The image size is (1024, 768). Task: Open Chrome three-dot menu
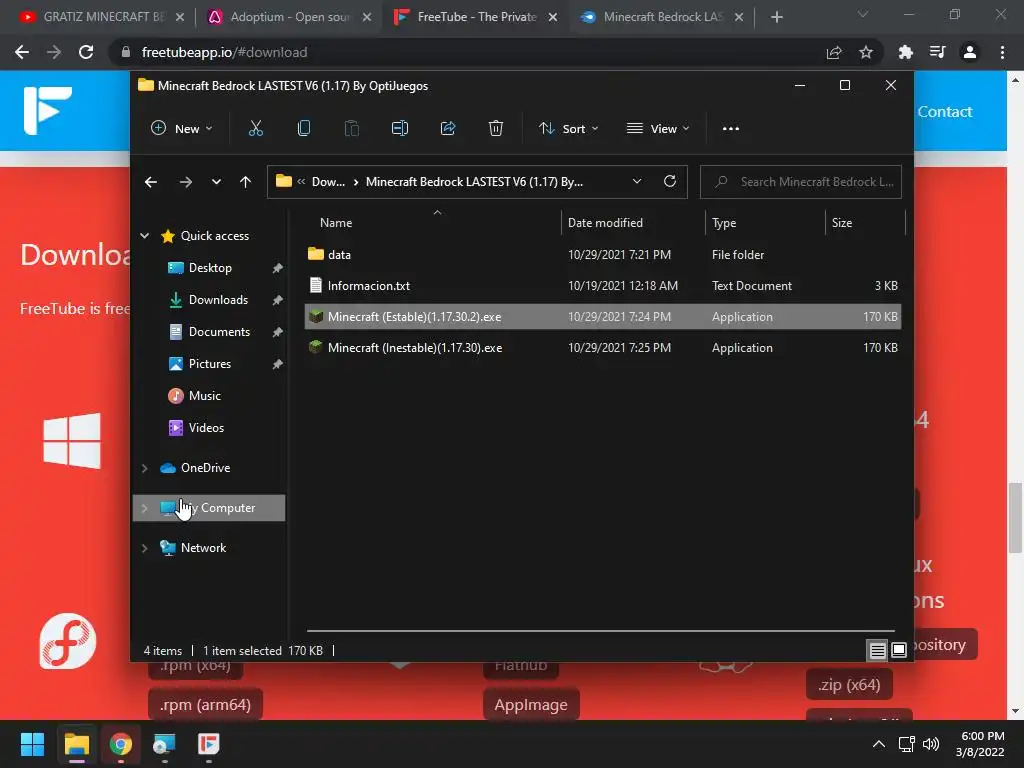(1002, 52)
